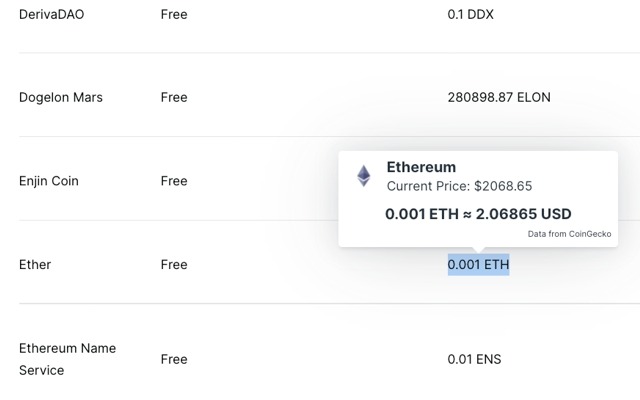Screen dimensions: 640x400
Task: Click the DerivaDAO token name
Action: pos(51,15)
